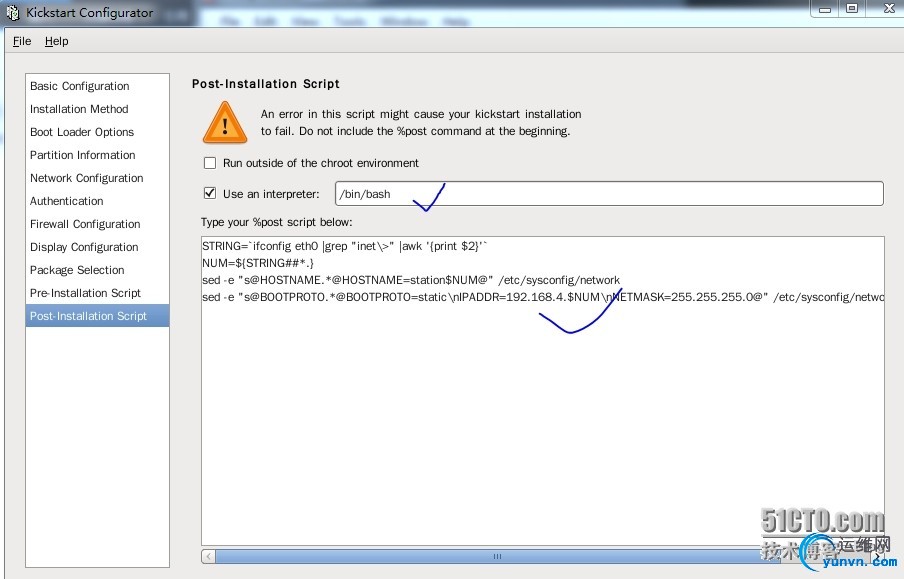Click the NUM=${STRING##*.} script line
The width and height of the screenshot is (904, 579).
pyautogui.click(x=258, y=263)
